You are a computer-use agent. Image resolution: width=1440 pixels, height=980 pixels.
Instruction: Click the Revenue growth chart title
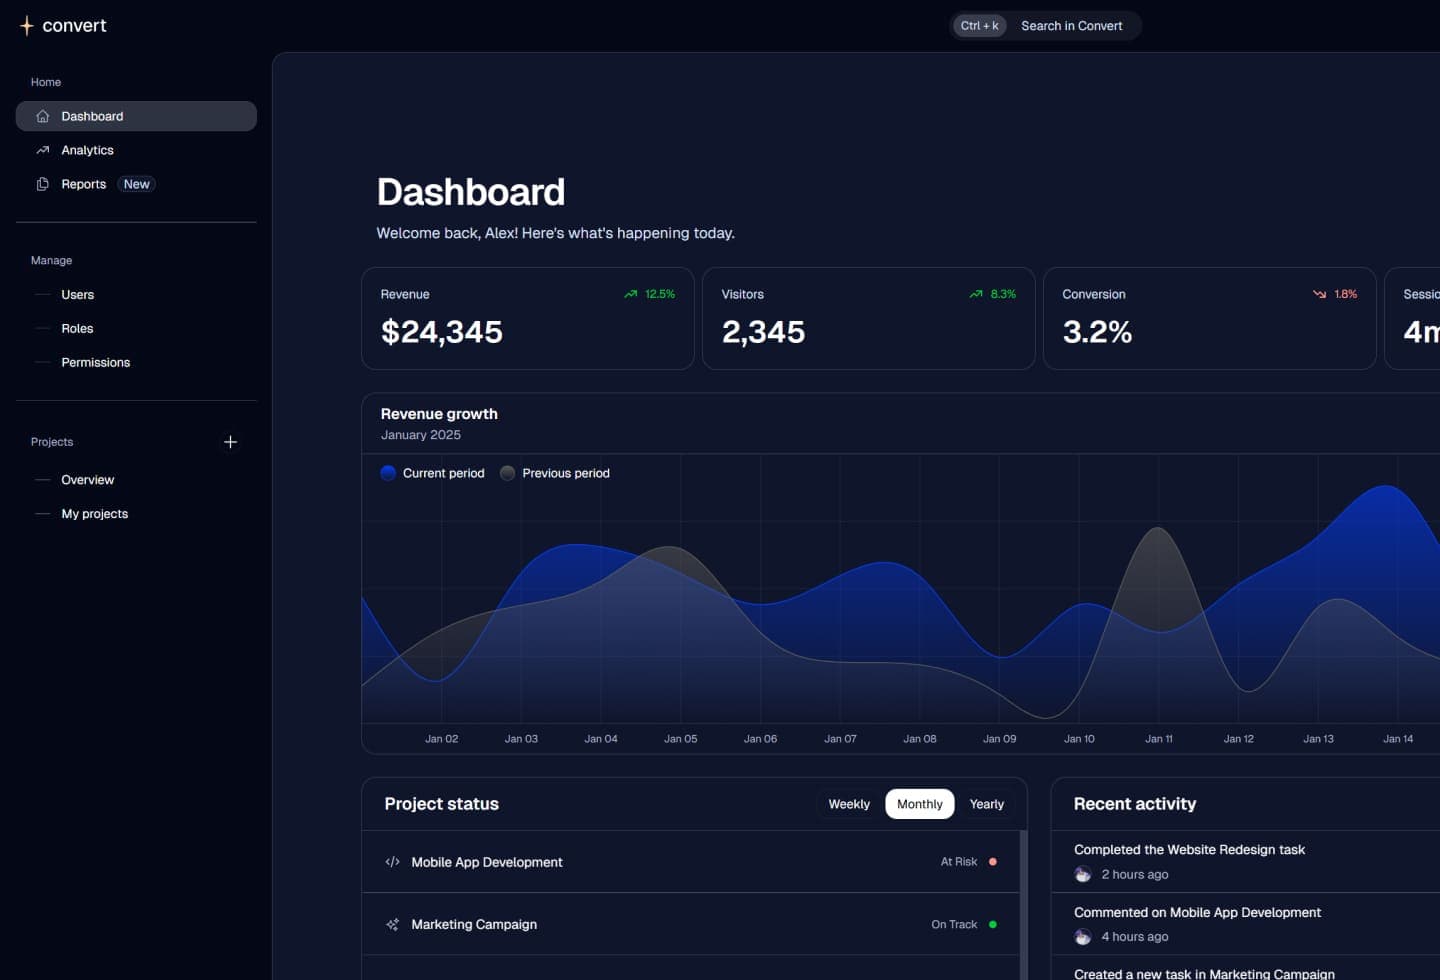pyautogui.click(x=439, y=414)
